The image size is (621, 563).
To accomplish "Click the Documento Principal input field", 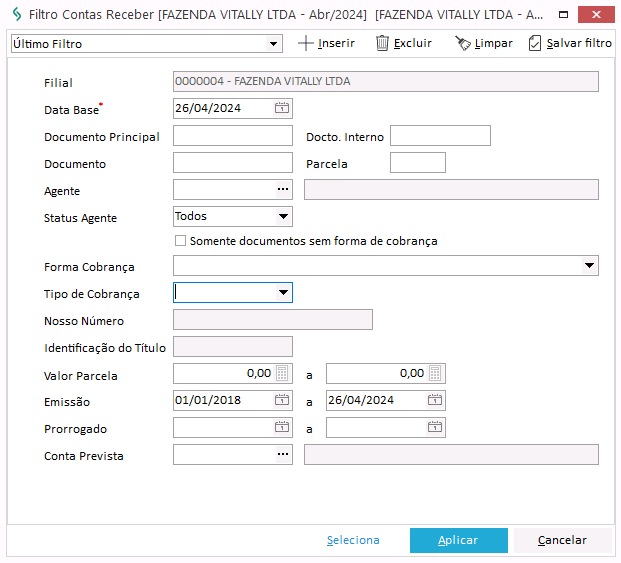I will 232,136.
